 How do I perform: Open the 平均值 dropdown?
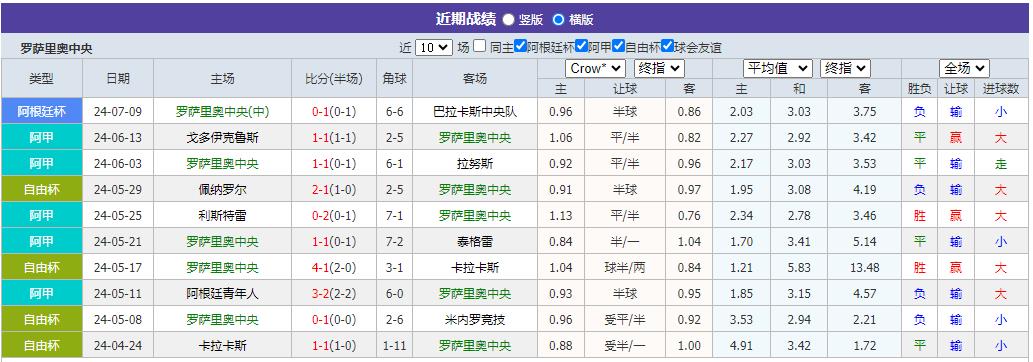click(778, 69)
